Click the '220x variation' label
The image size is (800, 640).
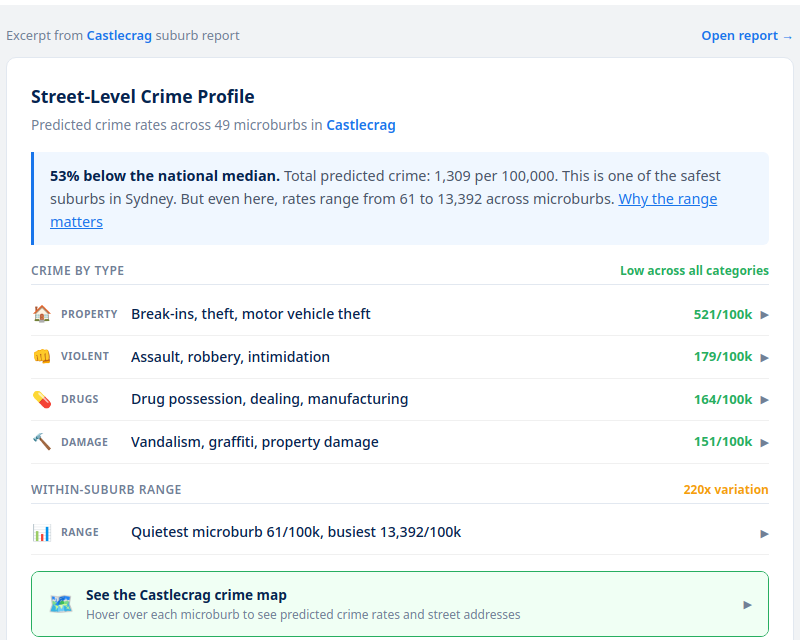[725, 490]
